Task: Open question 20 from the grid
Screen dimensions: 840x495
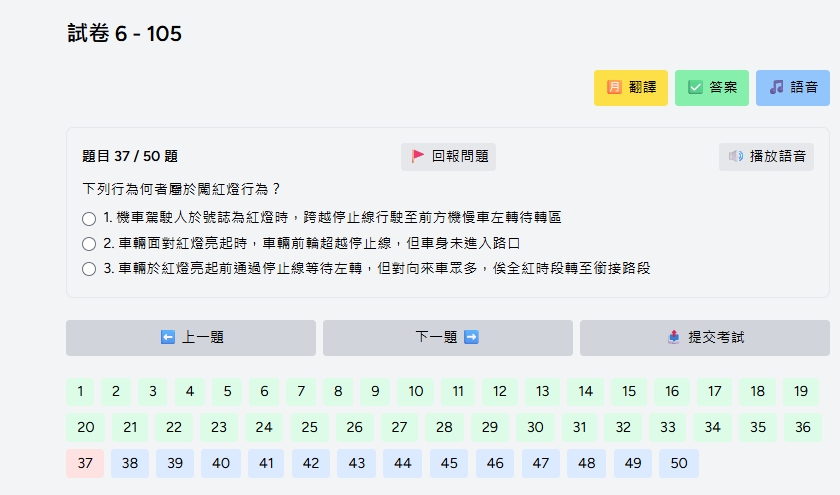Action: tap(85, 428)
